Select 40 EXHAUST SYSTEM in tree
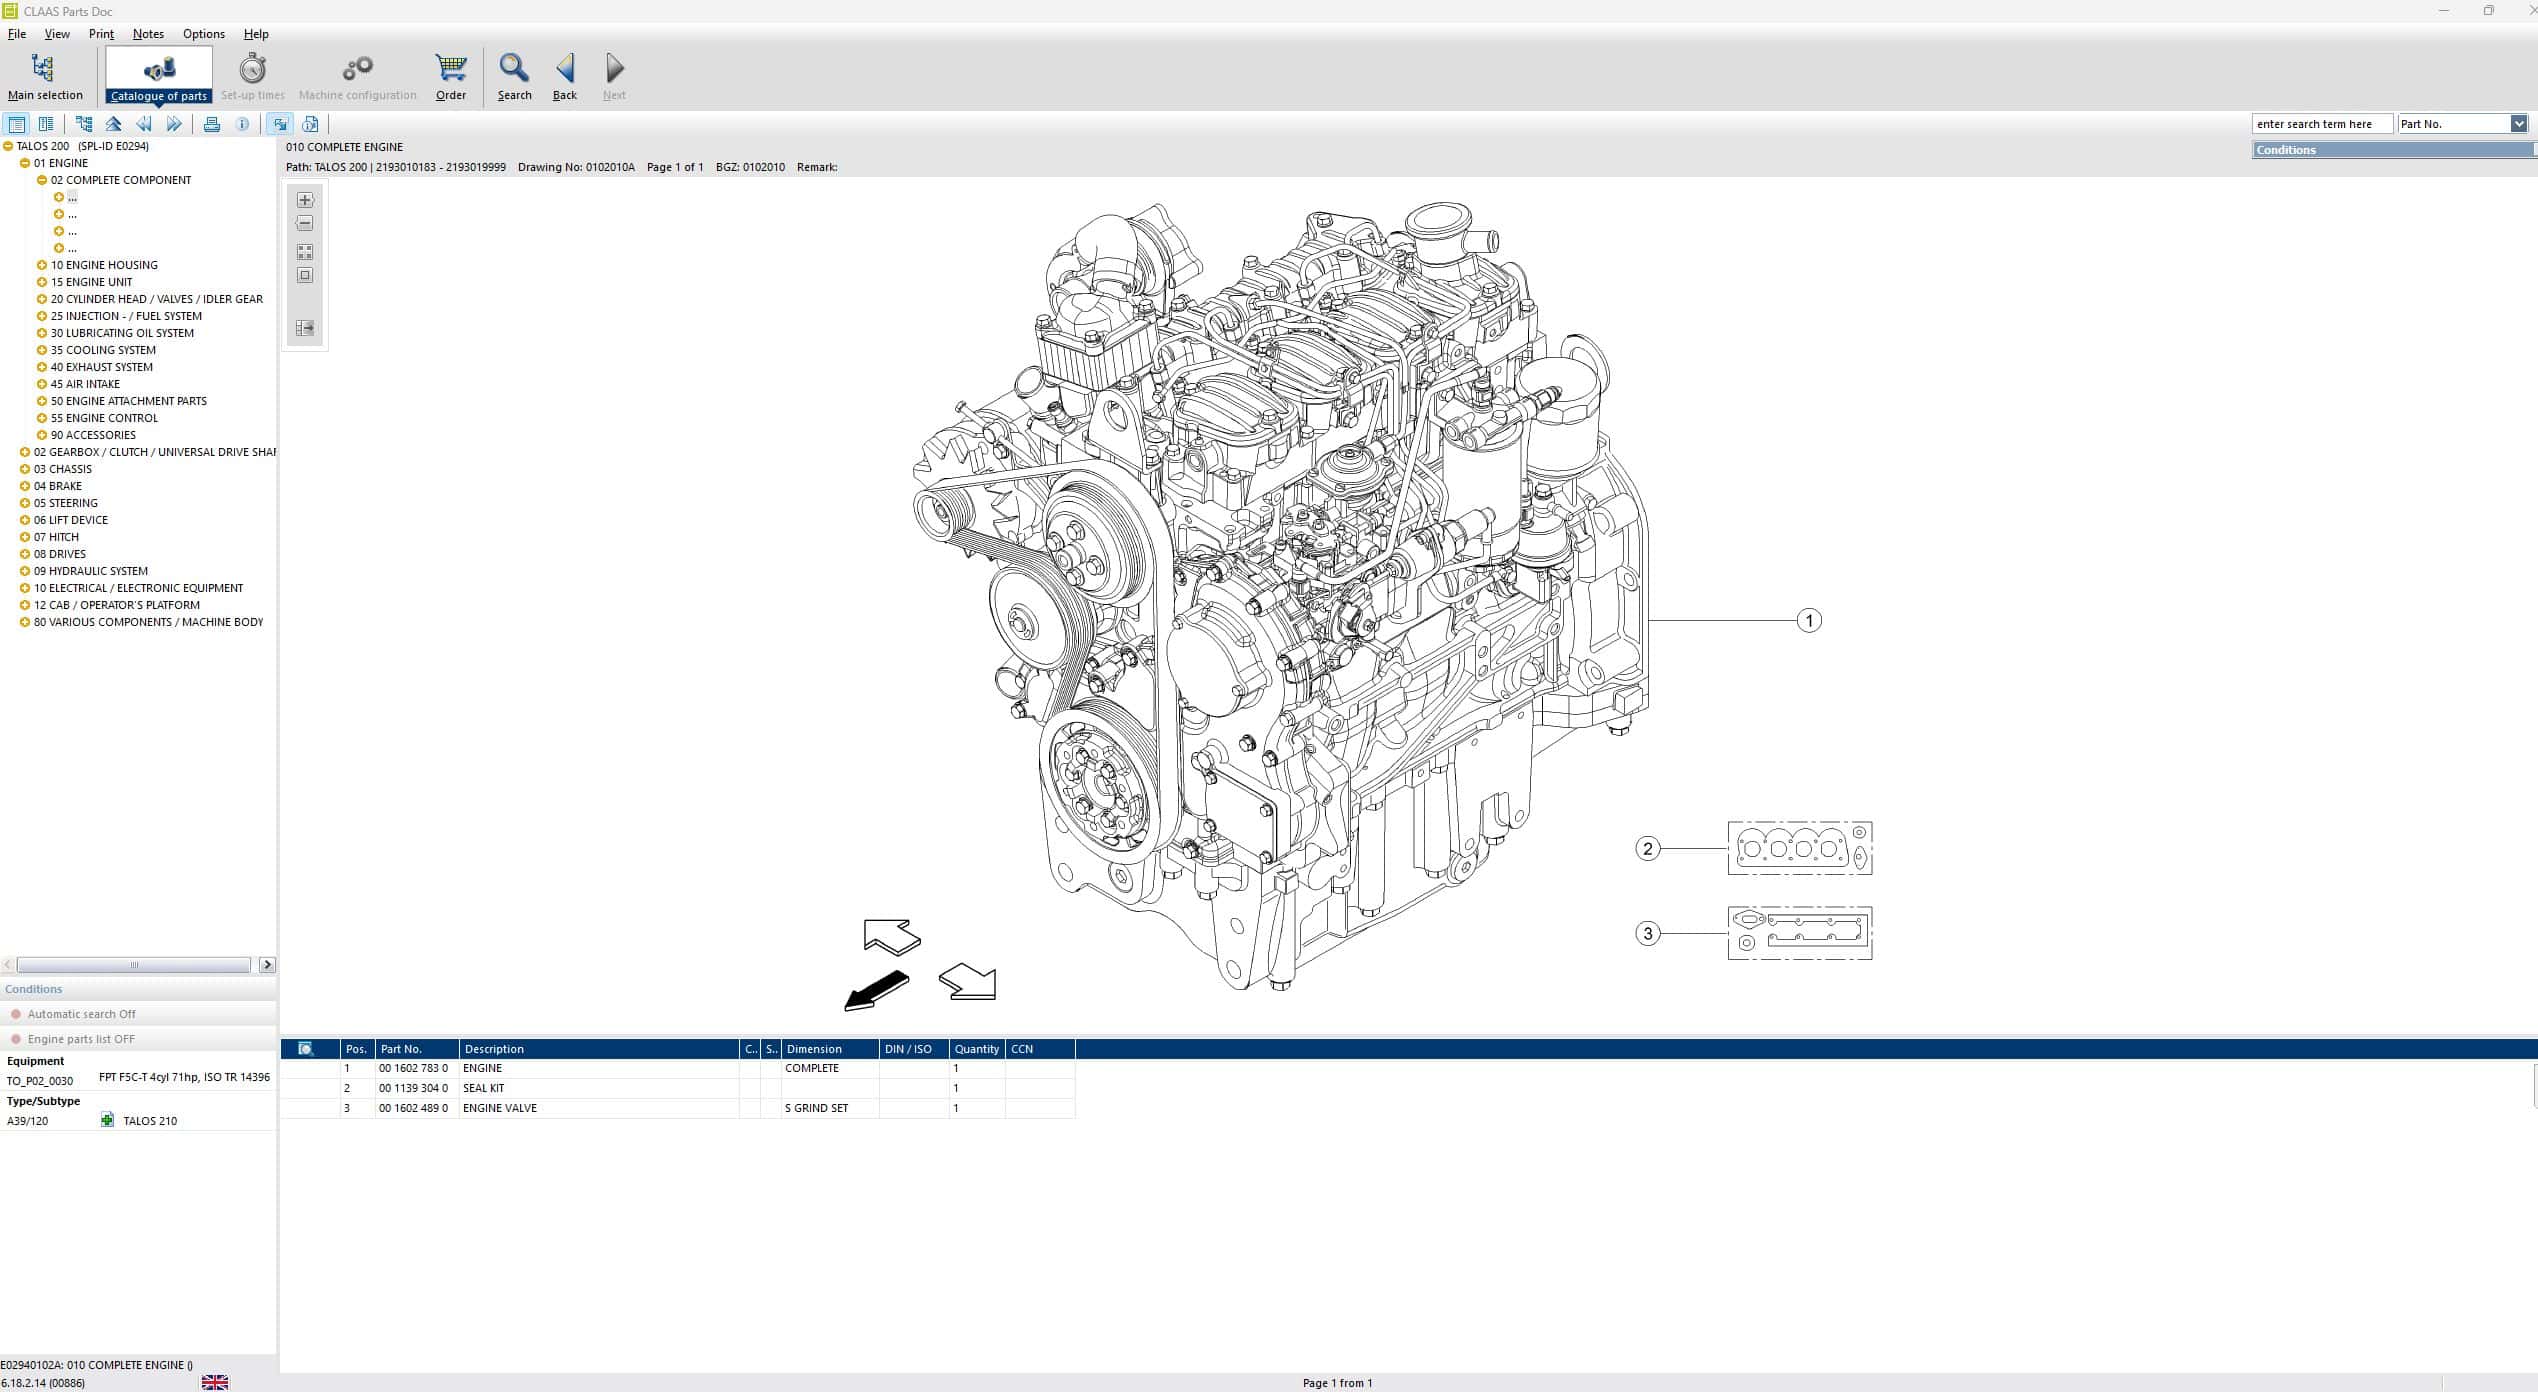Image resolution: width=2538 pixels, height=1392 pixels. 102,367
